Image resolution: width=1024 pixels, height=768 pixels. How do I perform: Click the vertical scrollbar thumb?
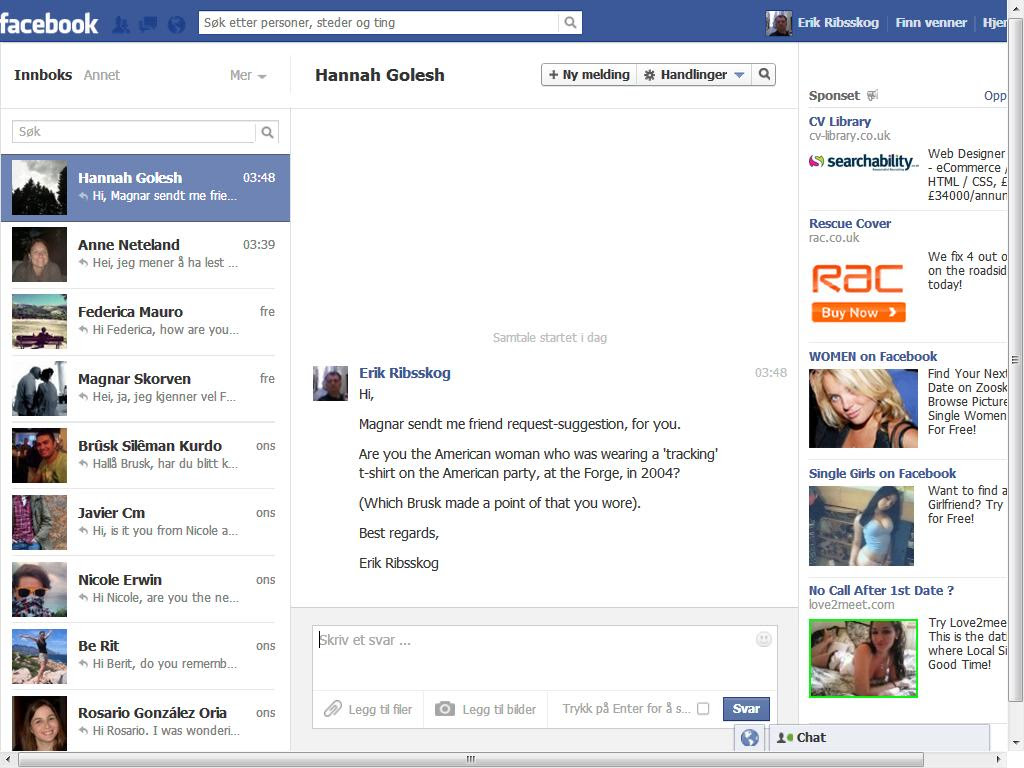point(1015,359)
